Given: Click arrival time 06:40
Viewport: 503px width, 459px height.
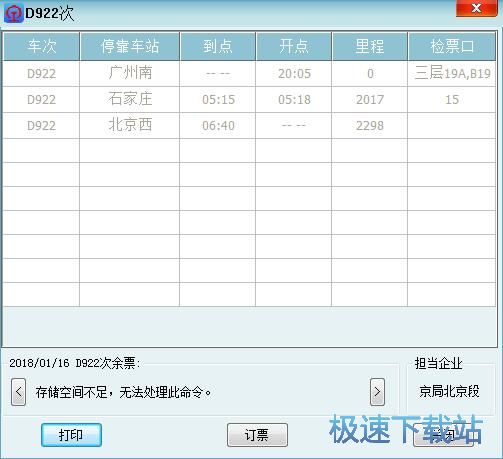Looking at the screenshot, I should [218, 125].
